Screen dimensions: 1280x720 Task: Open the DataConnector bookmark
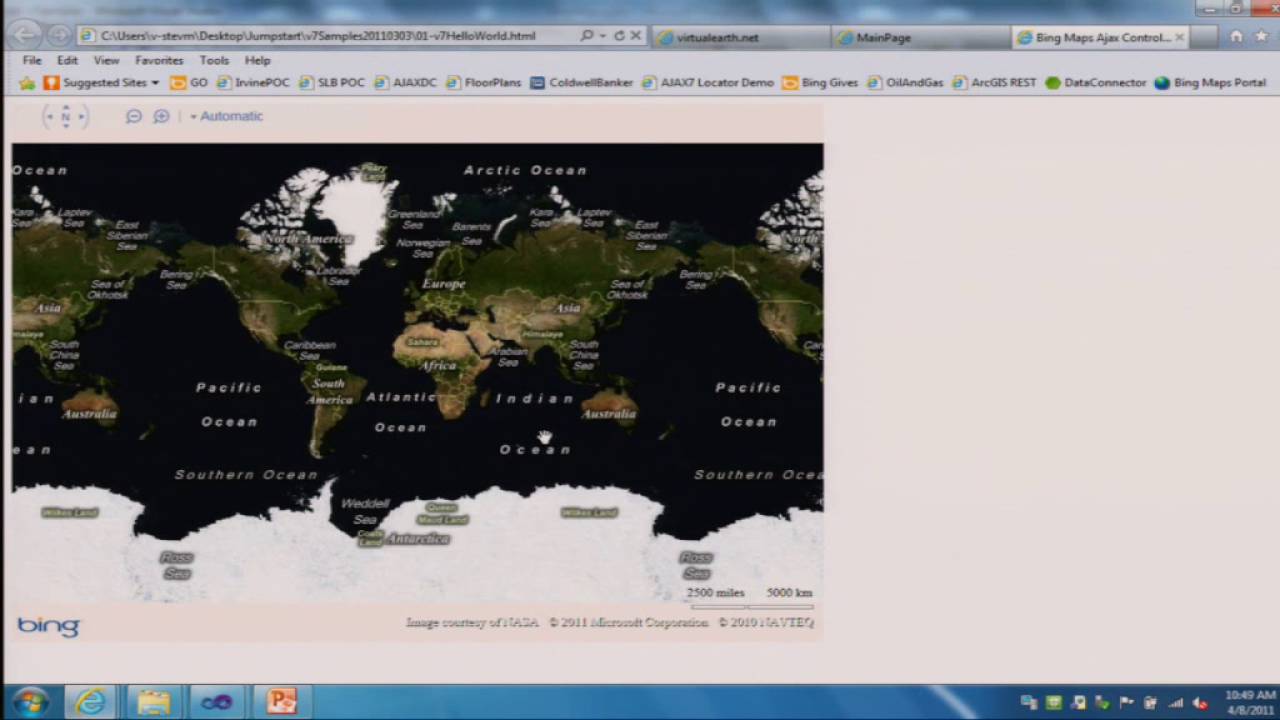[x=1096, y=83]
